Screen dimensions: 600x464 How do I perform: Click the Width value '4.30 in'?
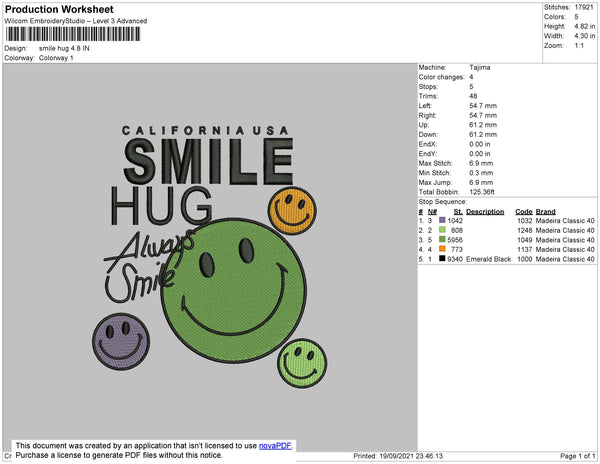(x=585, y=36)
